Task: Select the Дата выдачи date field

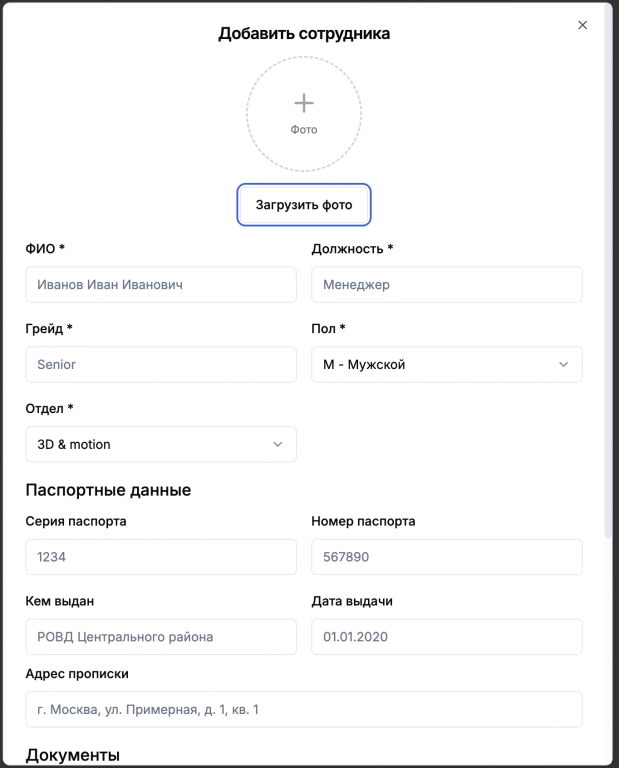Action: coord(447,637)
